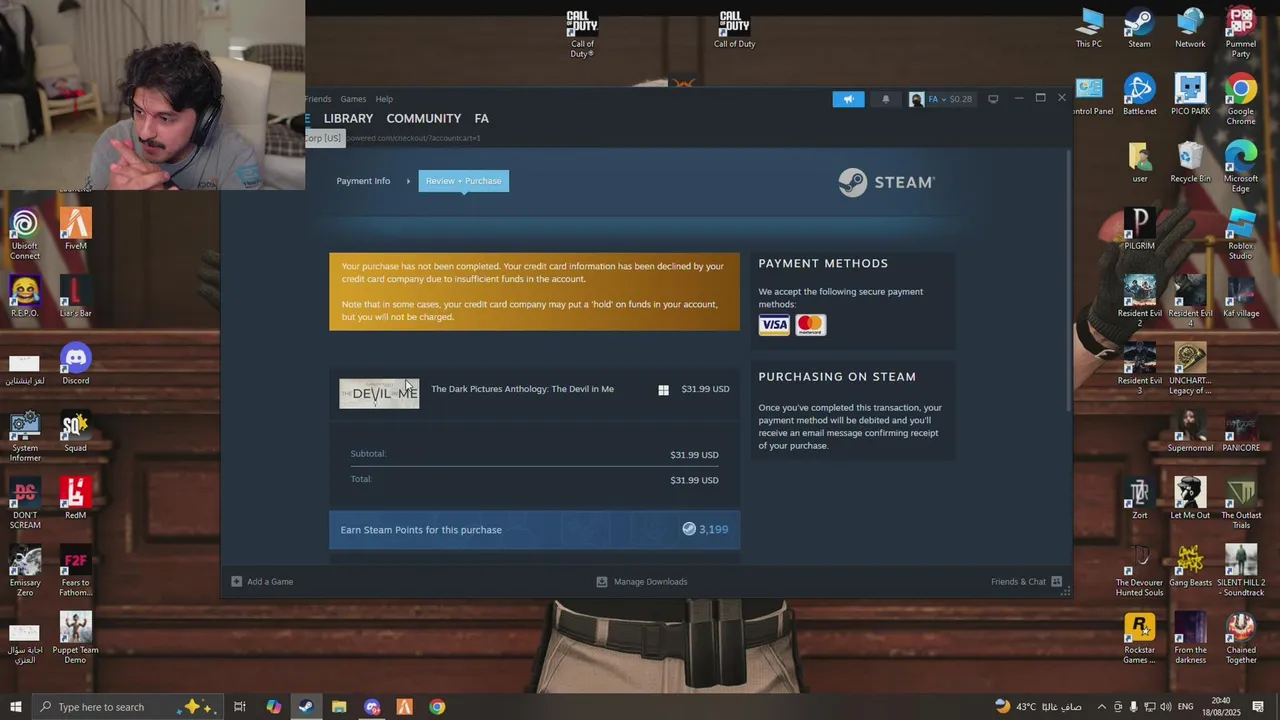Open the Steam announcements megaphone button
The image size is (1280, 720).
[848, 99]
